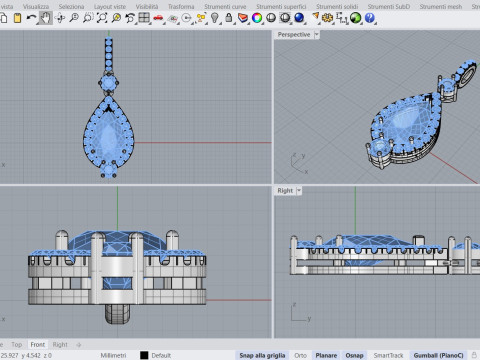This screenshot has height=360, width=480.
Task: Toggle Orto mode in status bar
Action: pos(300,355)
